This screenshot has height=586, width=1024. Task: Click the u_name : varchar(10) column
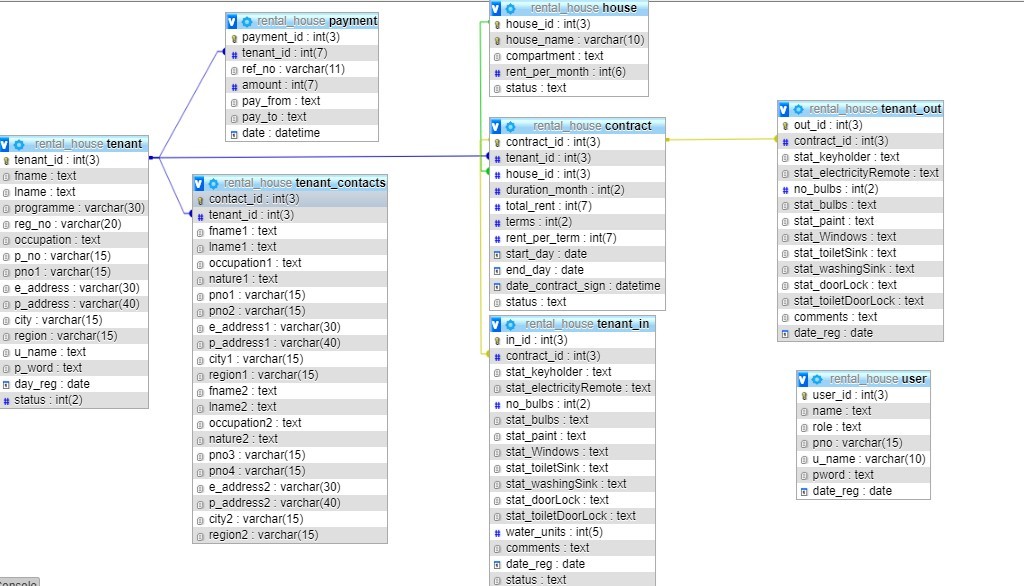863,459
